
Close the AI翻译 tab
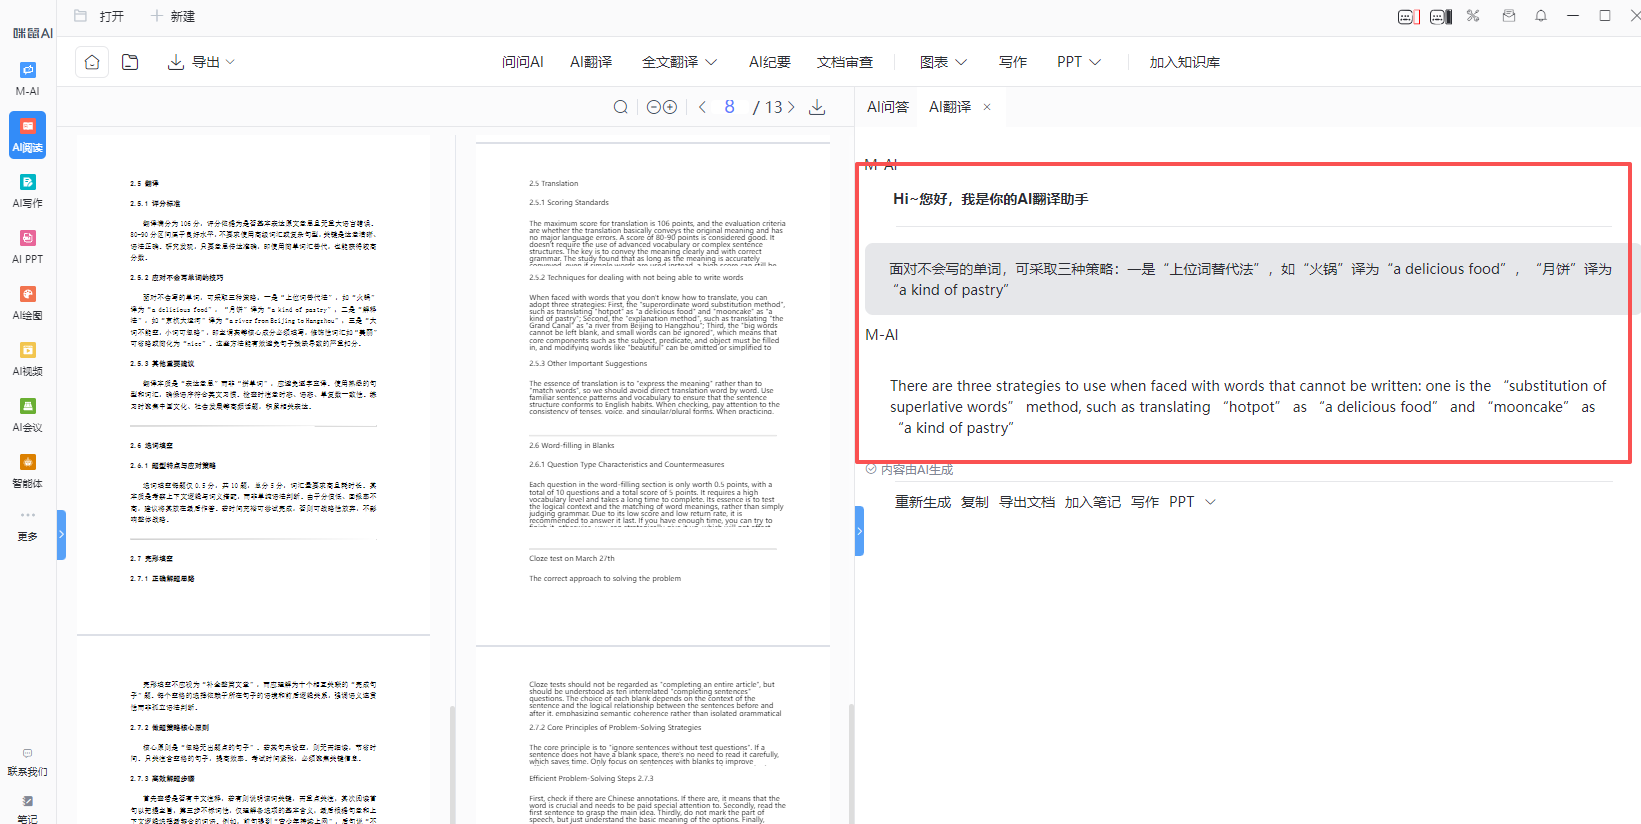tap(987, 107)
